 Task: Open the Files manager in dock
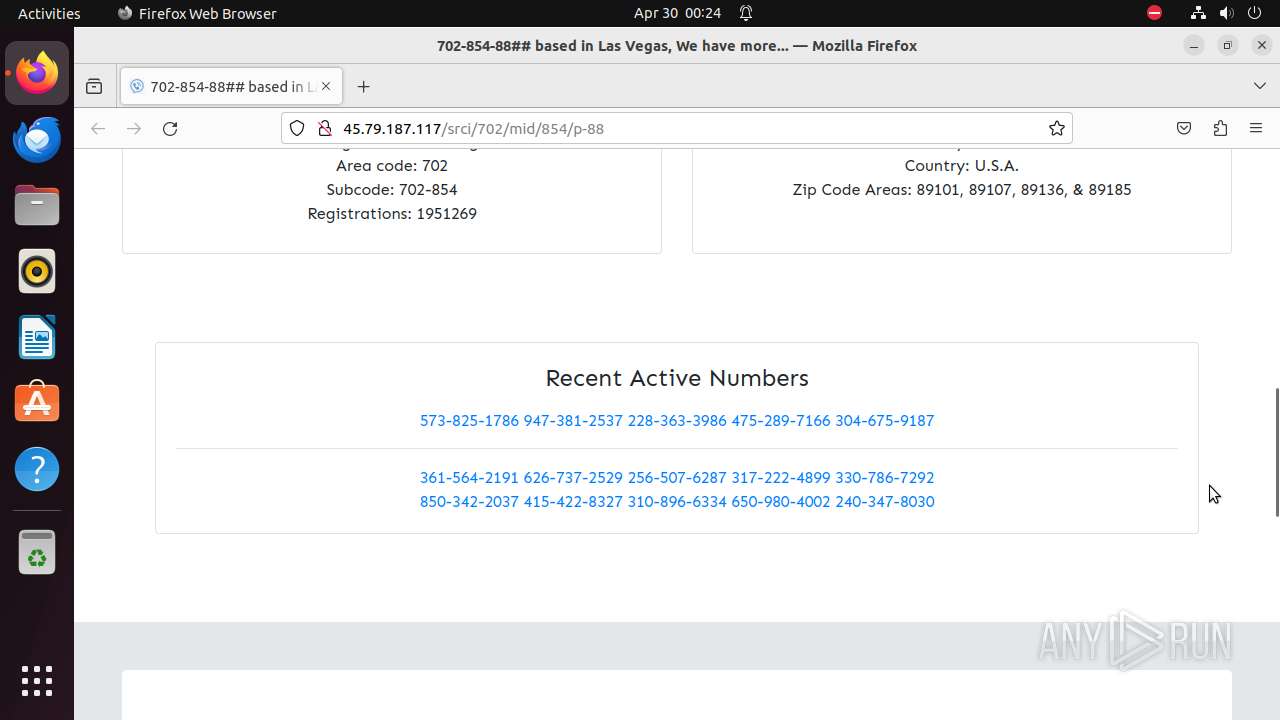(x=37, y=205)
